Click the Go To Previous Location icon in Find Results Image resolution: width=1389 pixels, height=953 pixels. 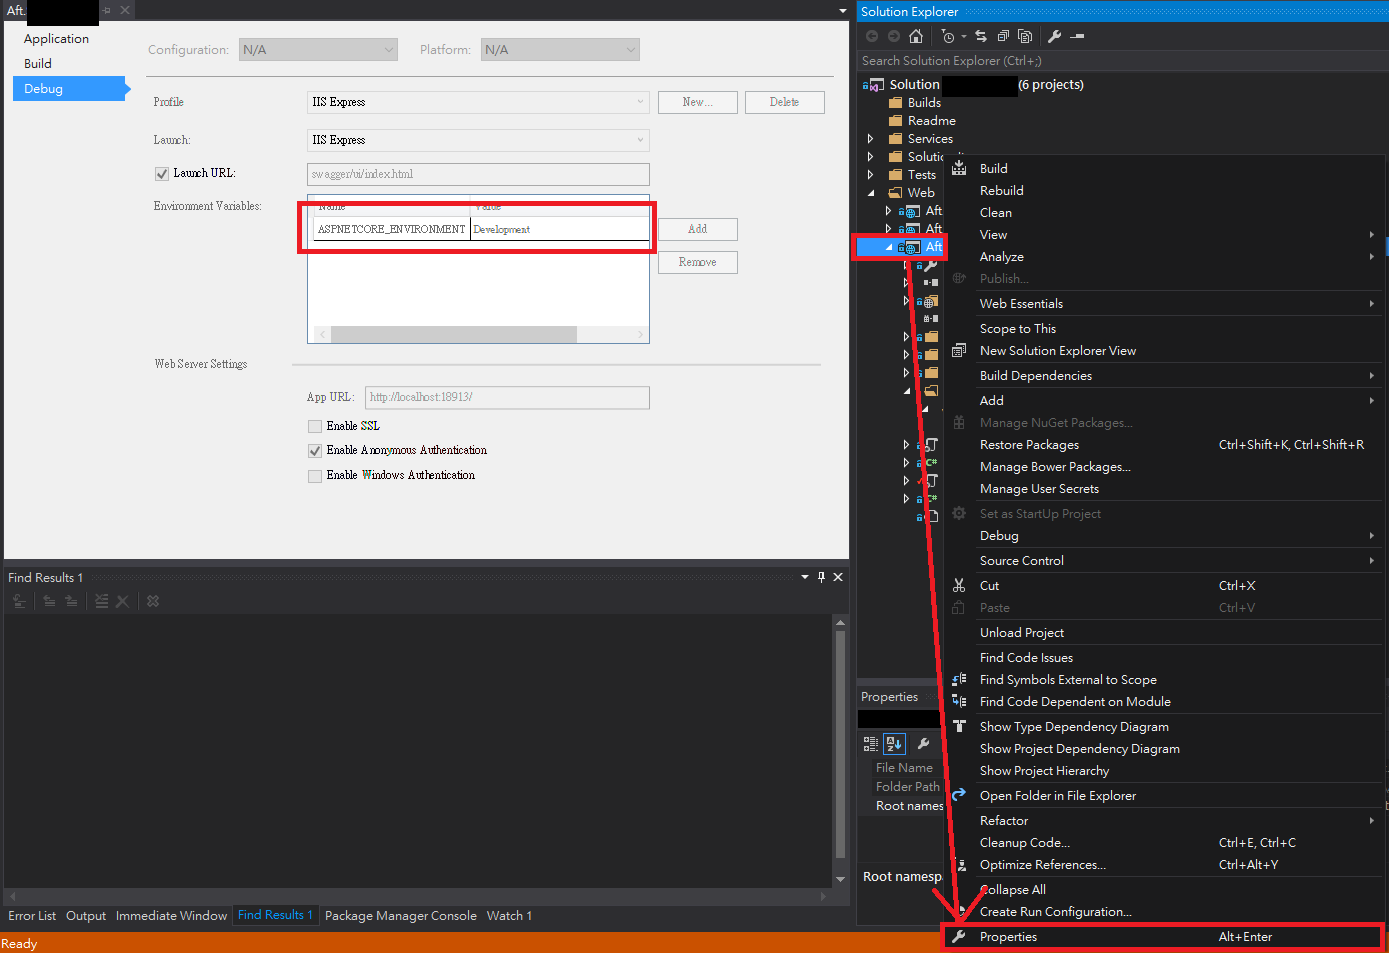coord(49,601)
